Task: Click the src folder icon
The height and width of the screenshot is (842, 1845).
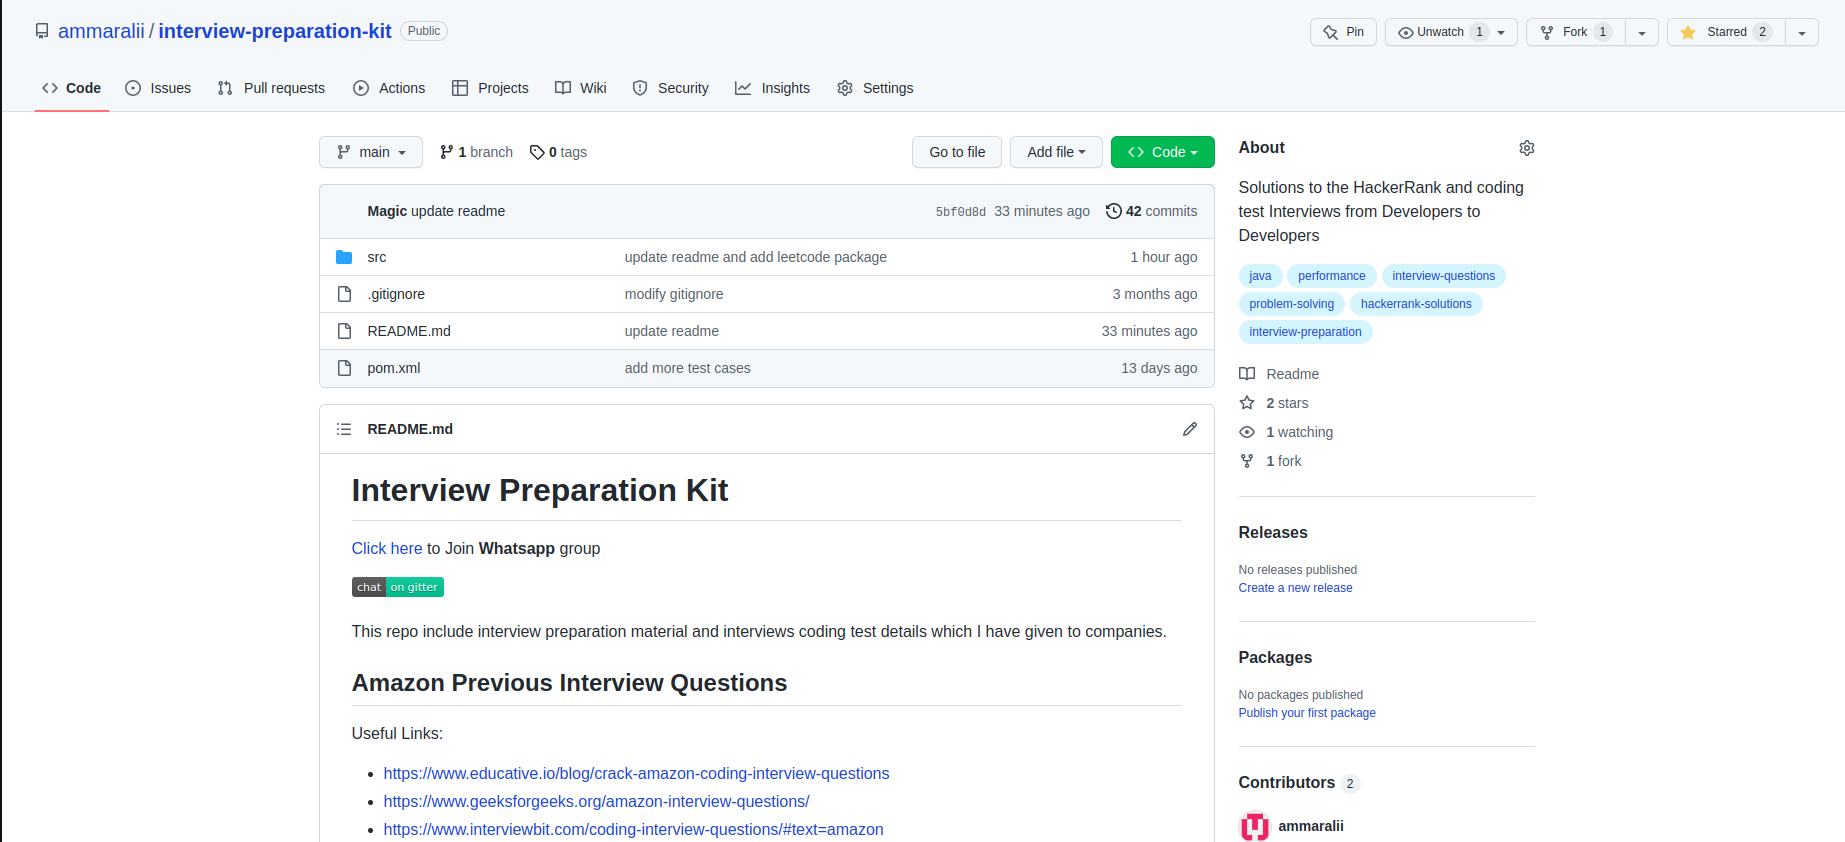Action: click(x=344, y=257)
